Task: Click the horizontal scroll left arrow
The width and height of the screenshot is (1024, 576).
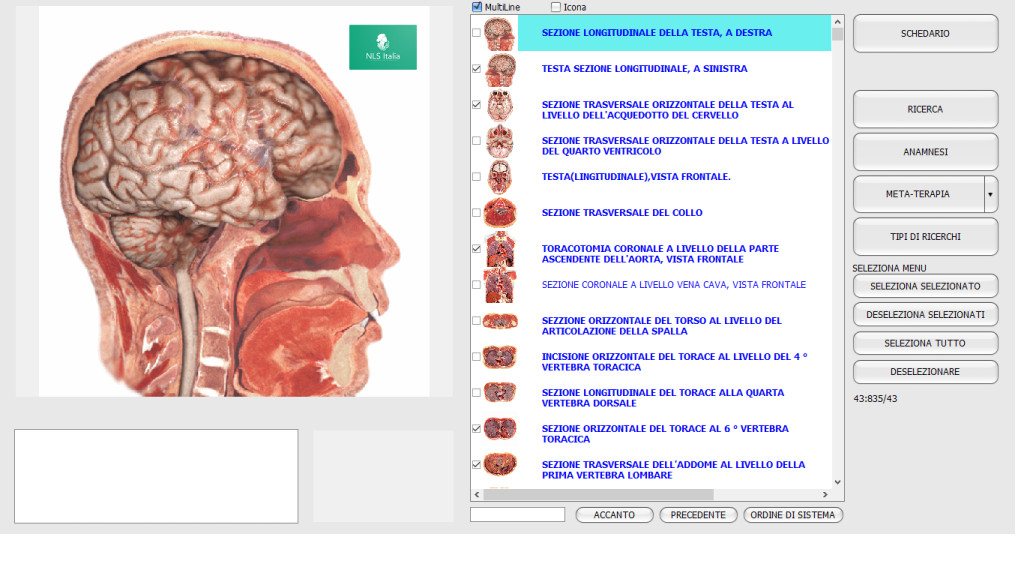Action: click(477, 494)
